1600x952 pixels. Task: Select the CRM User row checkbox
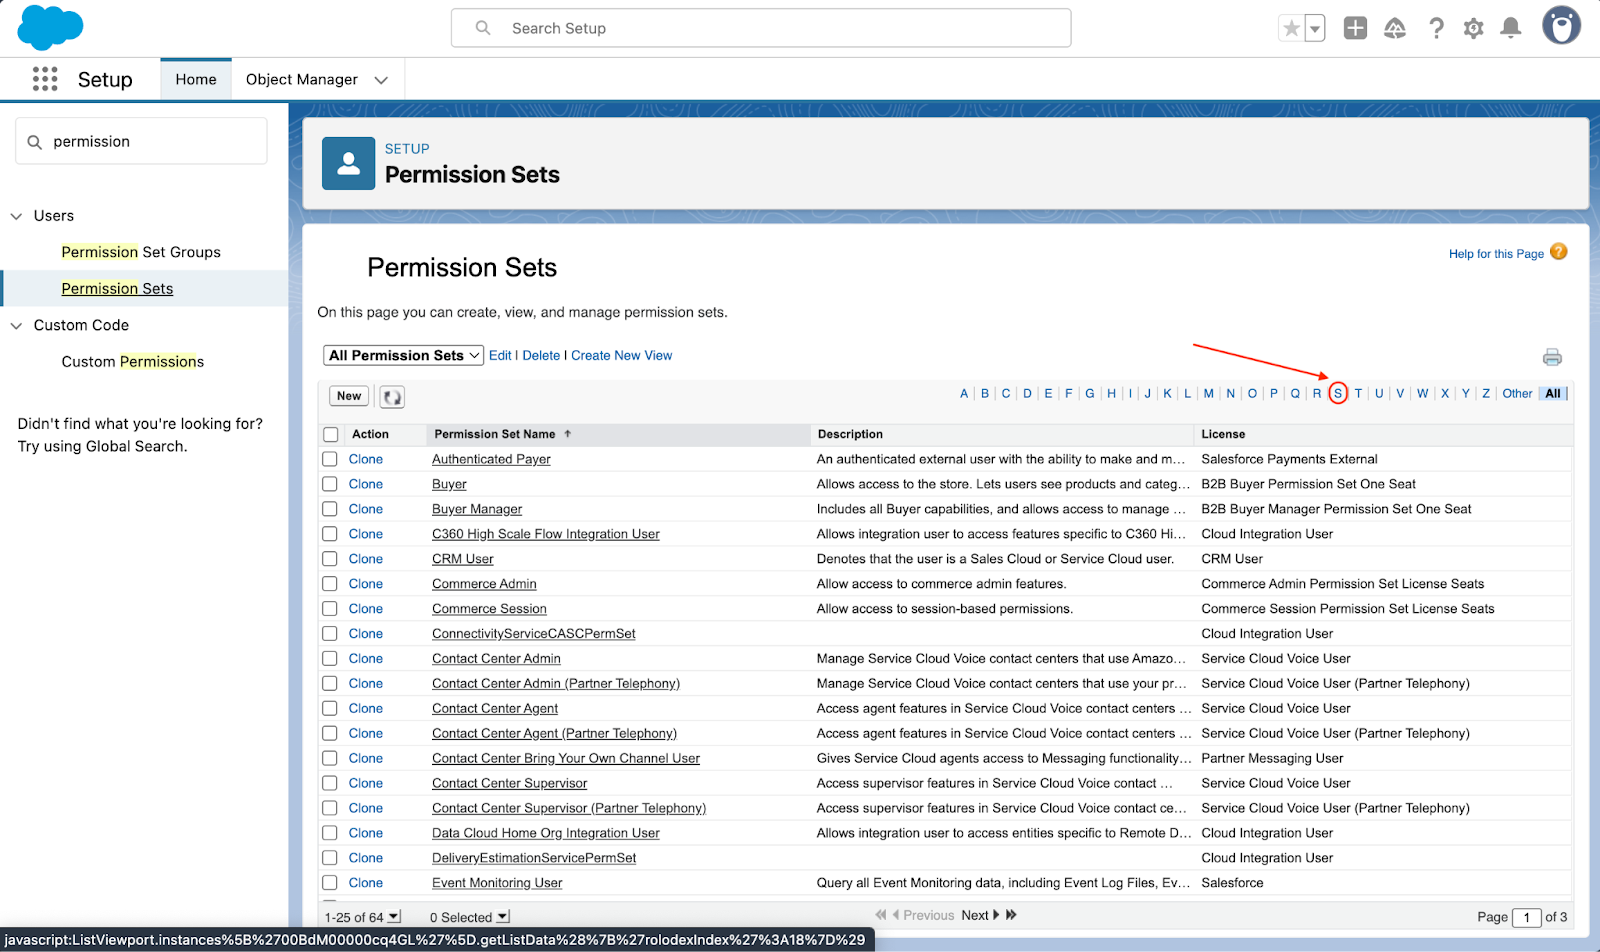coord(330,559)
